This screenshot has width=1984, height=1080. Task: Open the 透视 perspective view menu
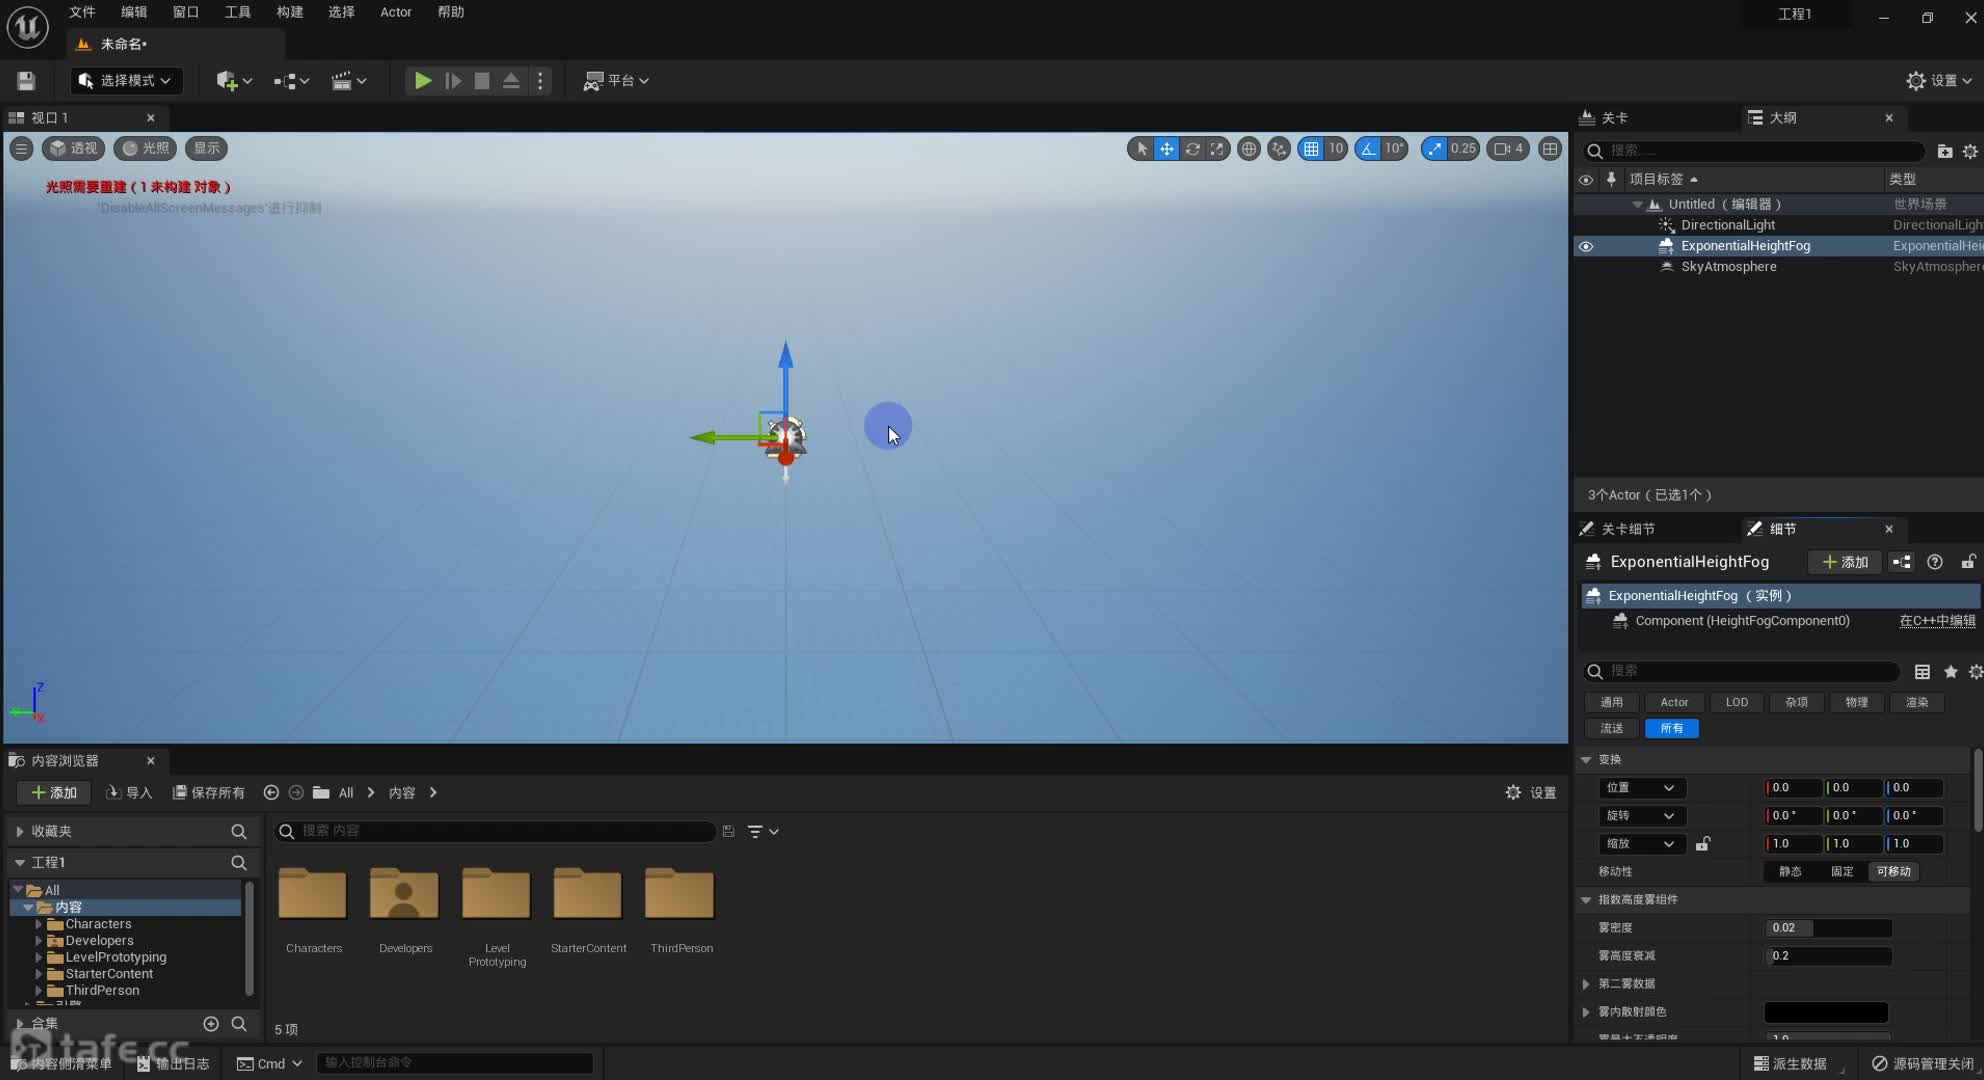click(74, 149)
